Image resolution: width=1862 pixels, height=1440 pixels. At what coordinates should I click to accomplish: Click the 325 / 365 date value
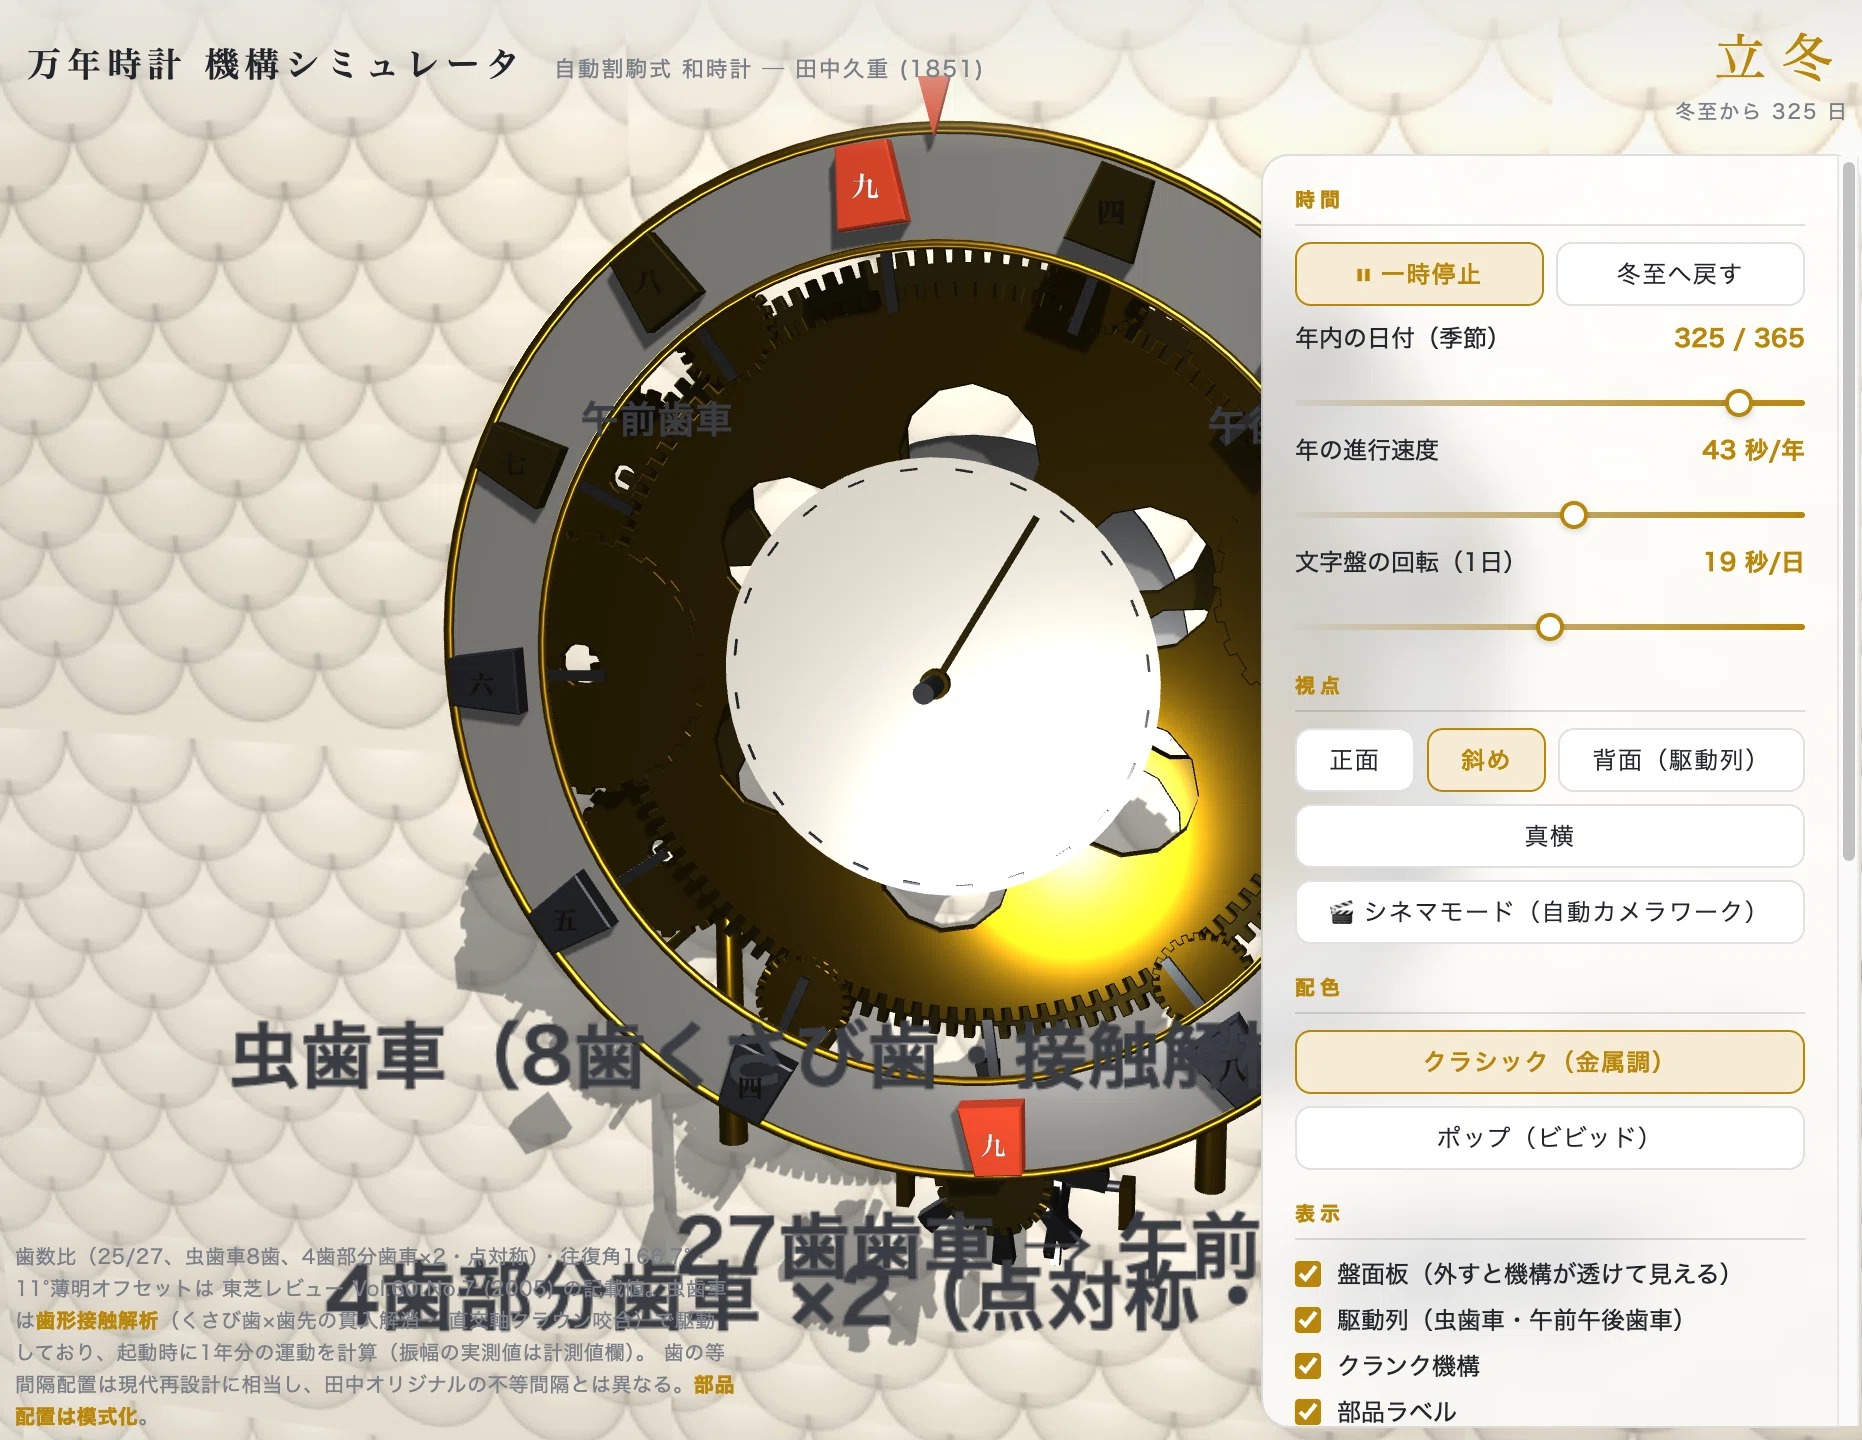click(1739, 338)
